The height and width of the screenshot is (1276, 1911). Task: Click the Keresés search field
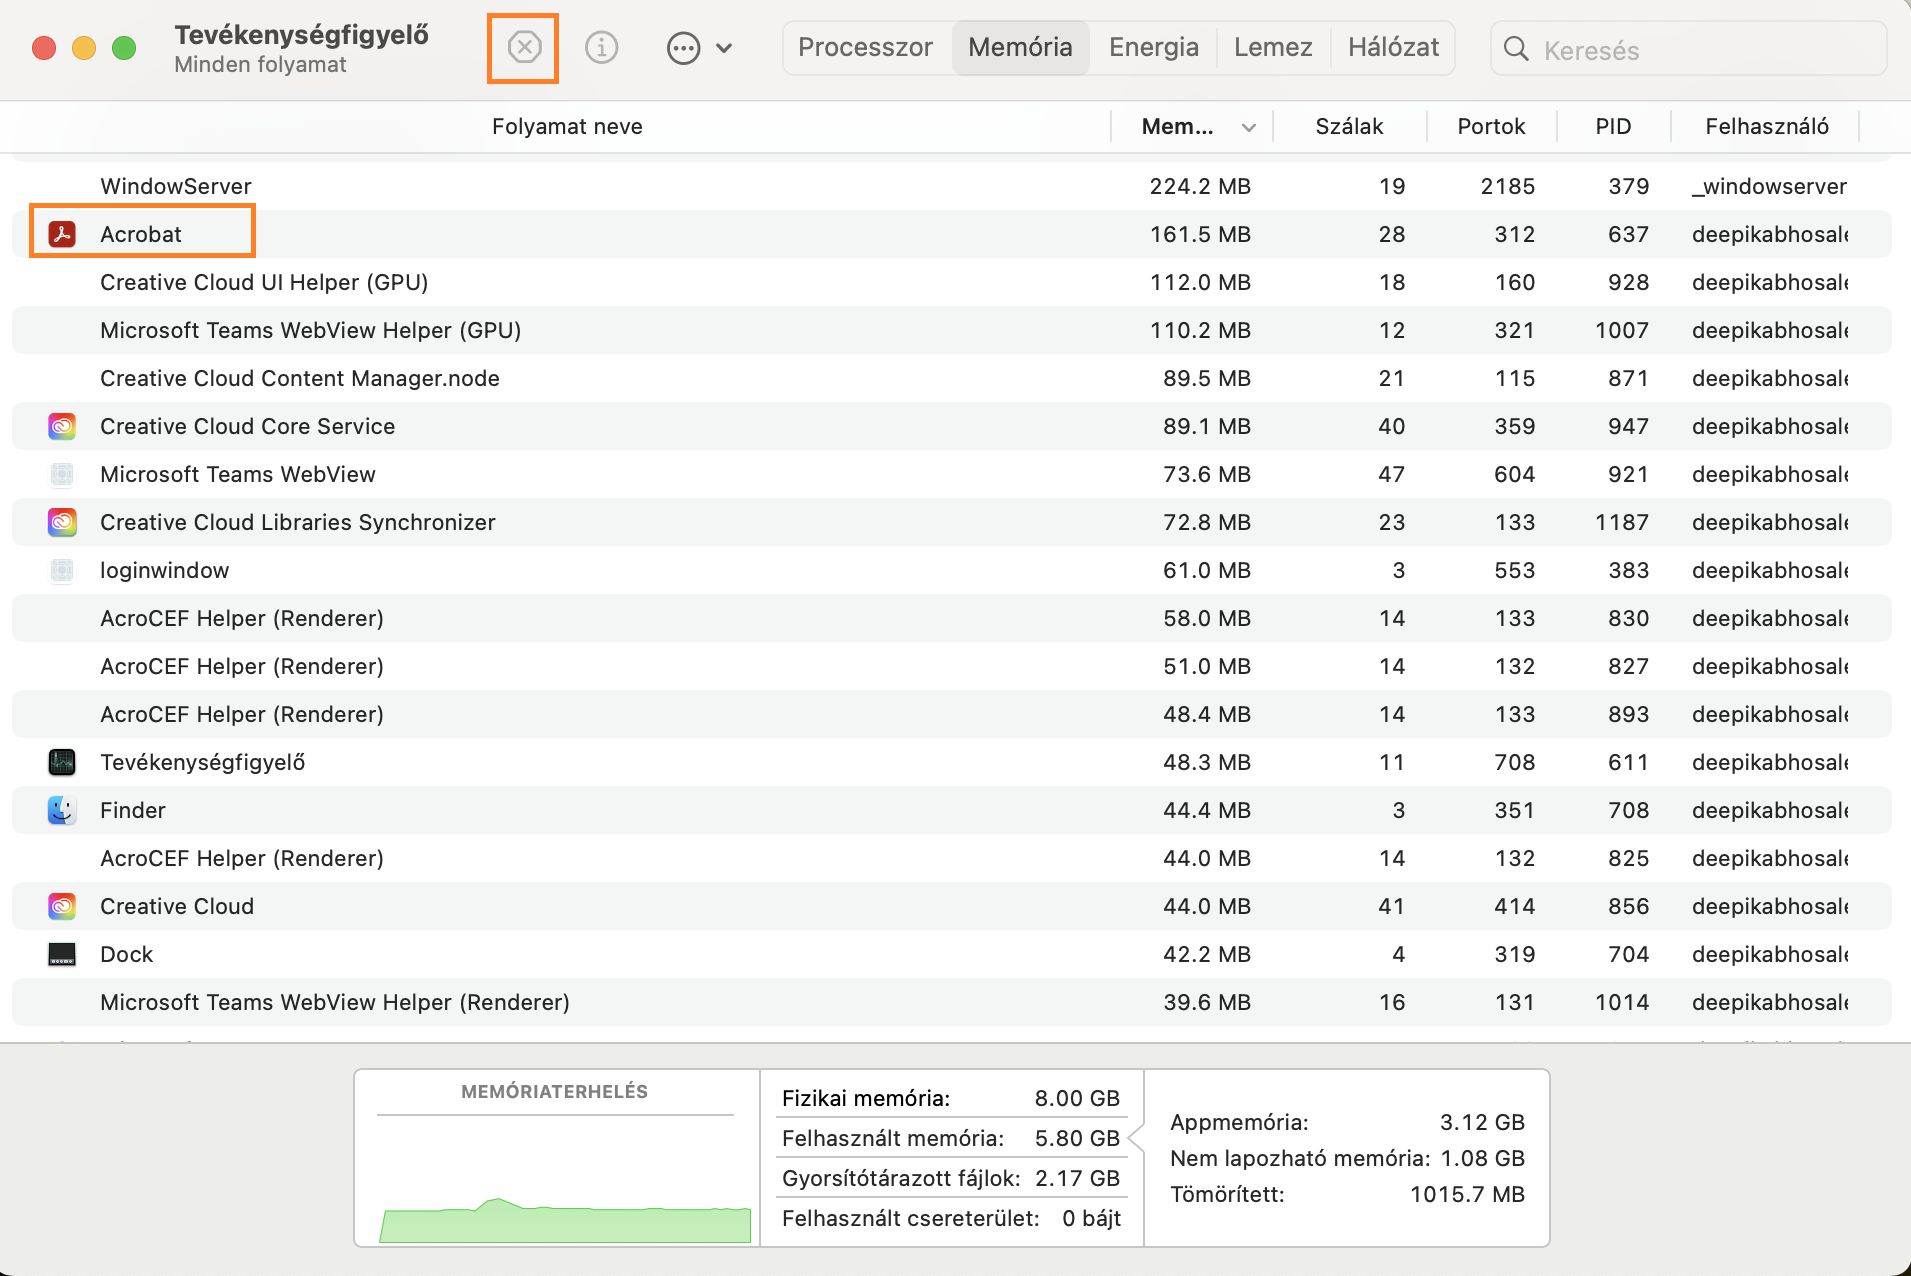click(x=1700, y=50)
